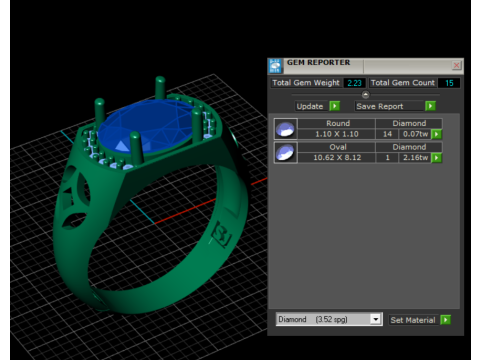The height and width of the screenshot is (360, 480).
Task: Collapse the panel header with round arrow
Action: point(365,95)
